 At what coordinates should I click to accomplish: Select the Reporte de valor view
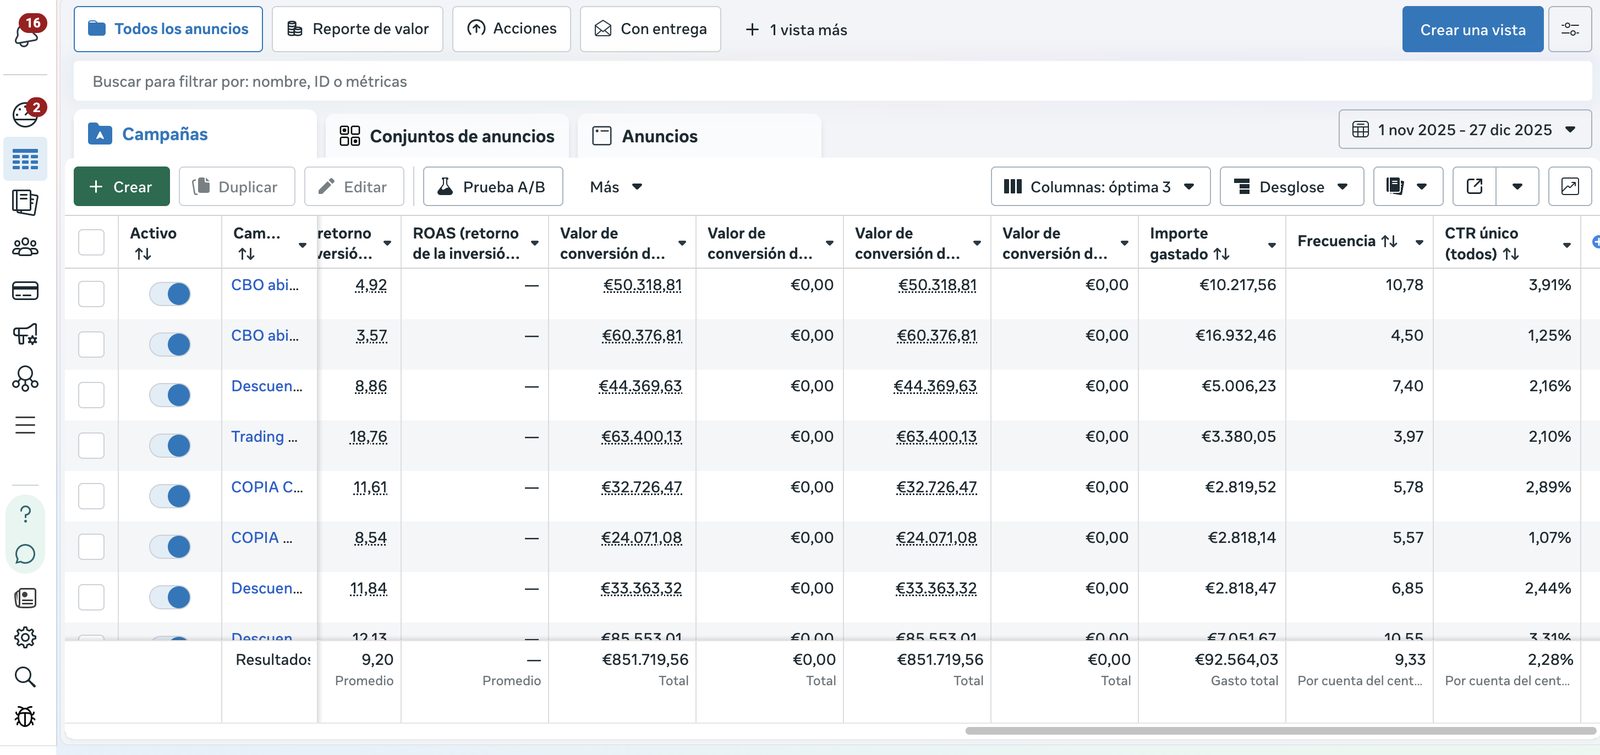(x=358, y=29)
